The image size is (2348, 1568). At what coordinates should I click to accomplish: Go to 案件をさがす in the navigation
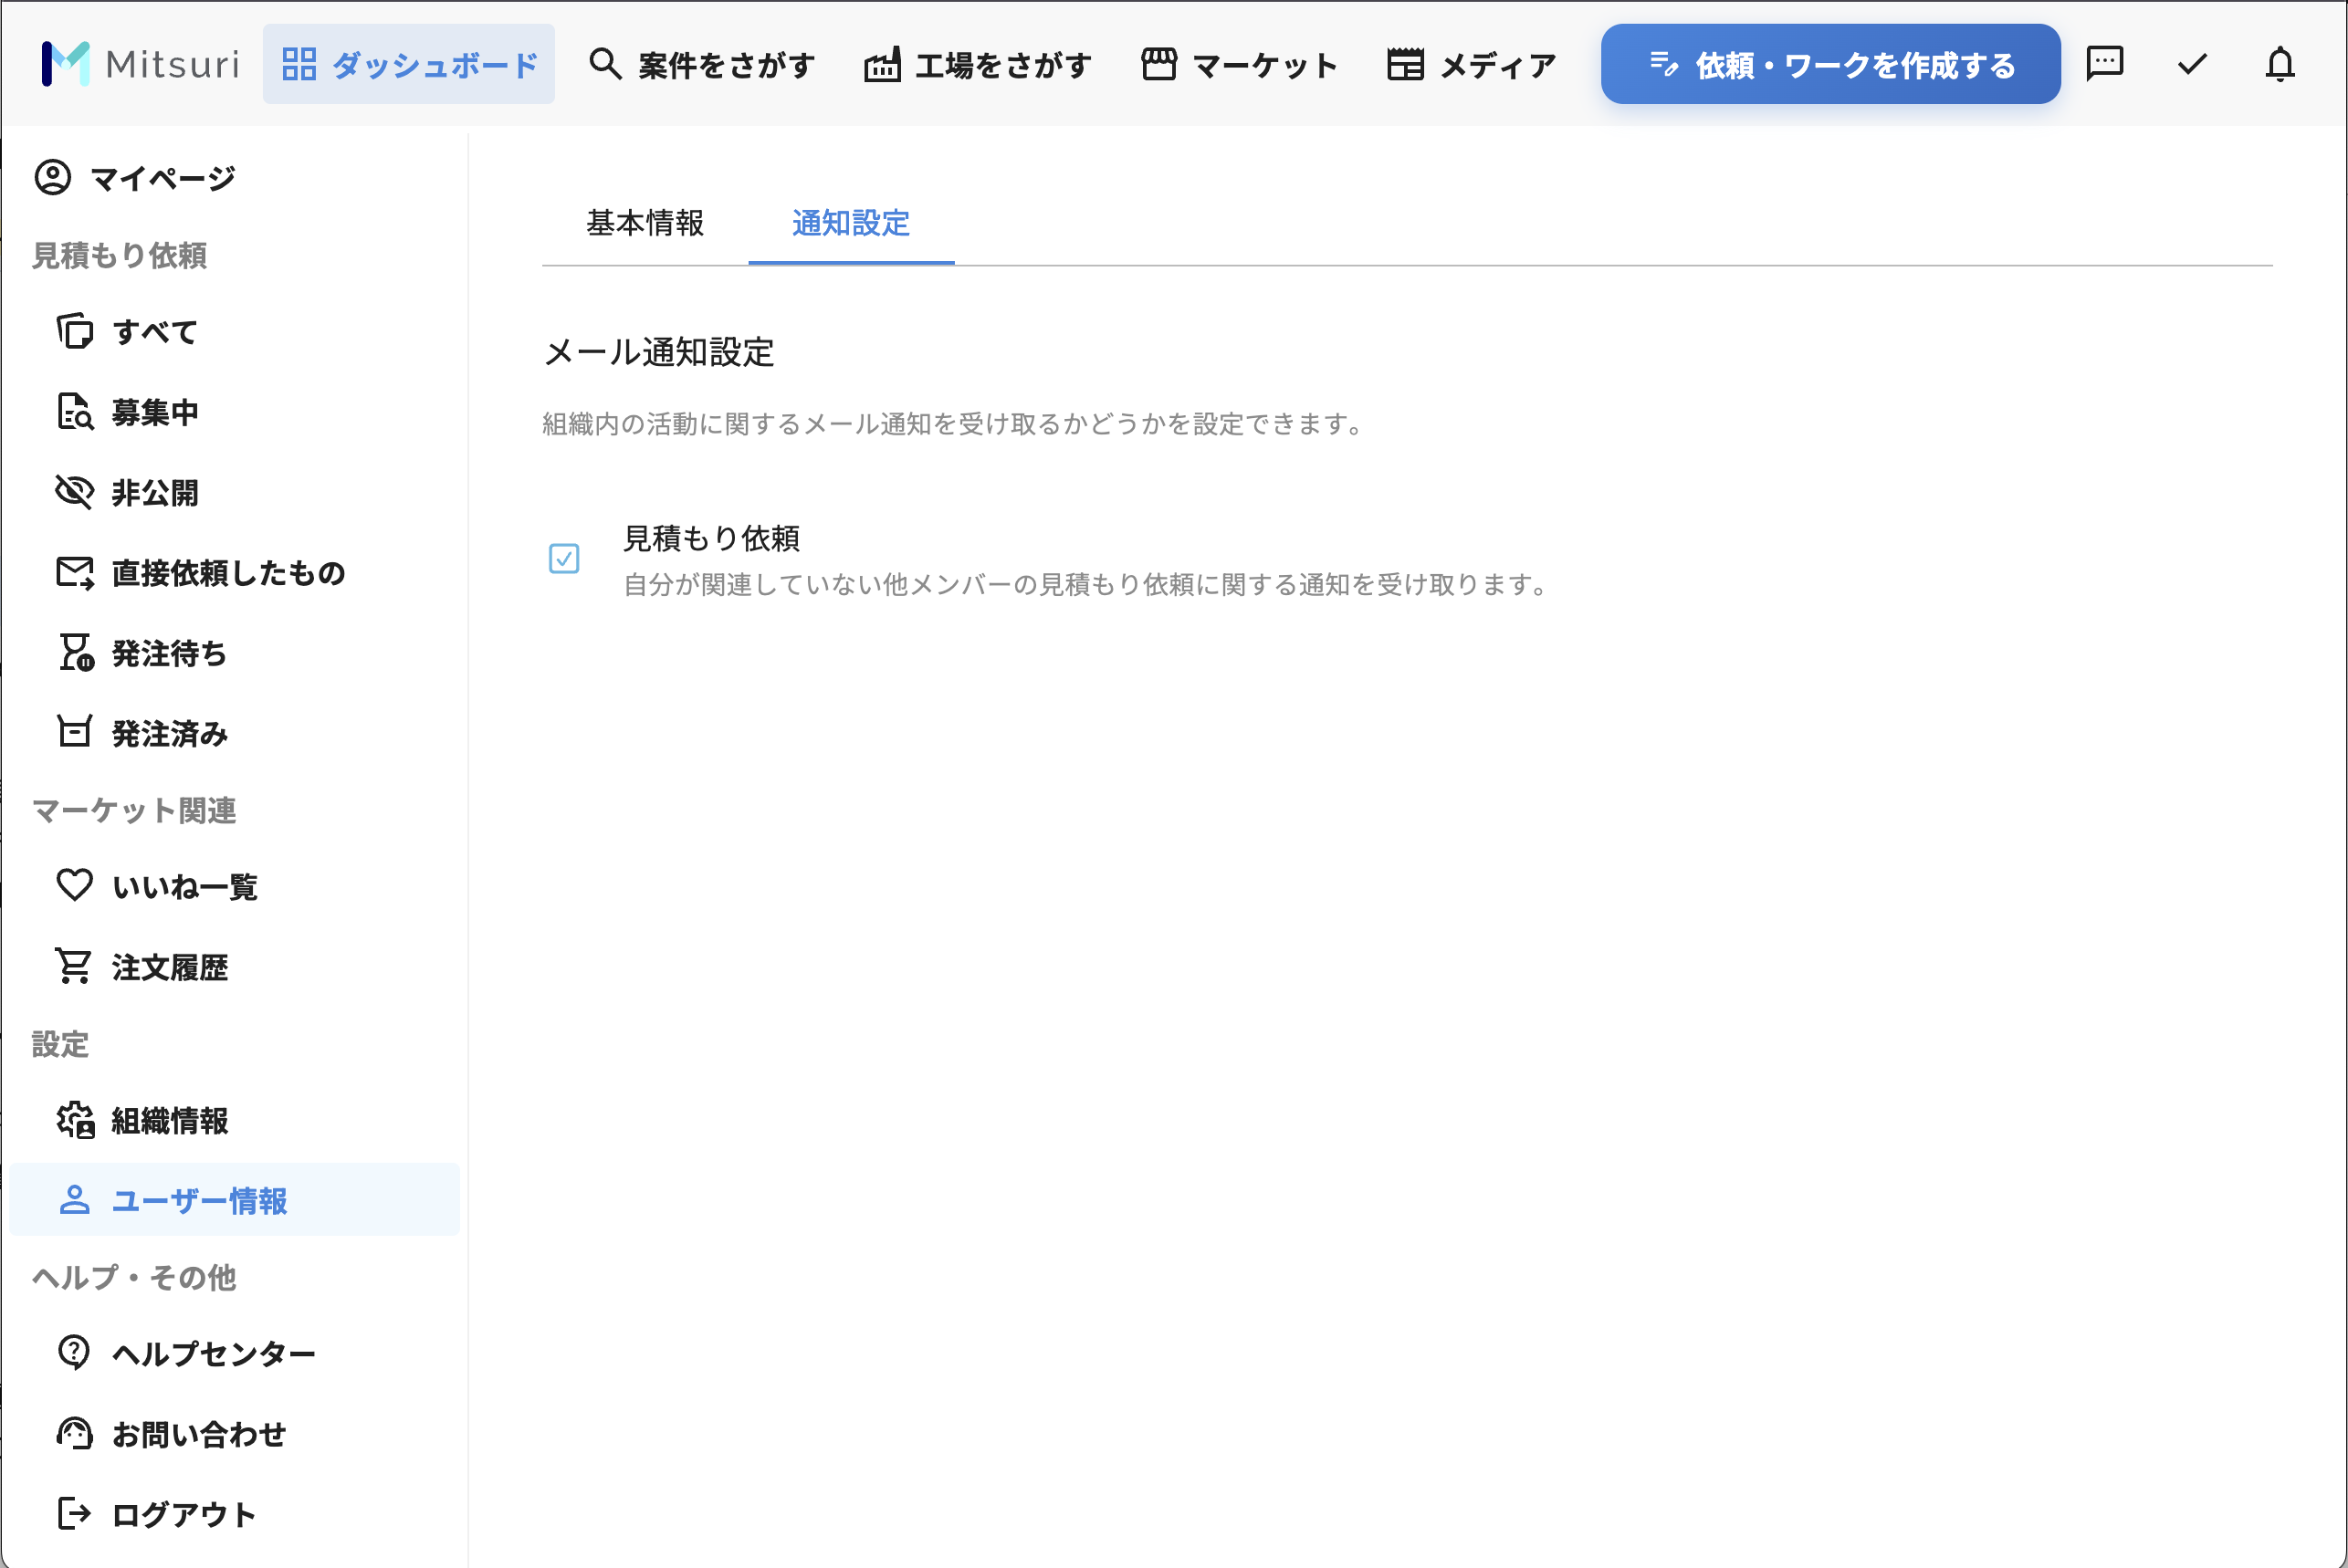[702, 64]
